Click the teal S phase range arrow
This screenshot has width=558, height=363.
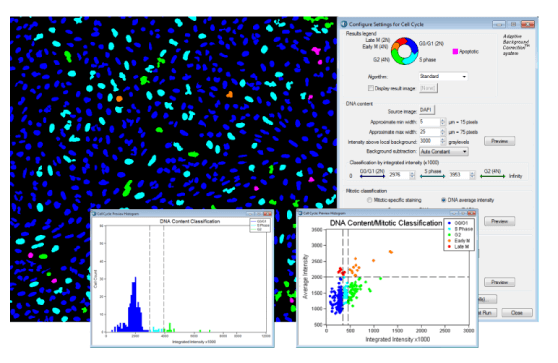(x=432, y=176)
